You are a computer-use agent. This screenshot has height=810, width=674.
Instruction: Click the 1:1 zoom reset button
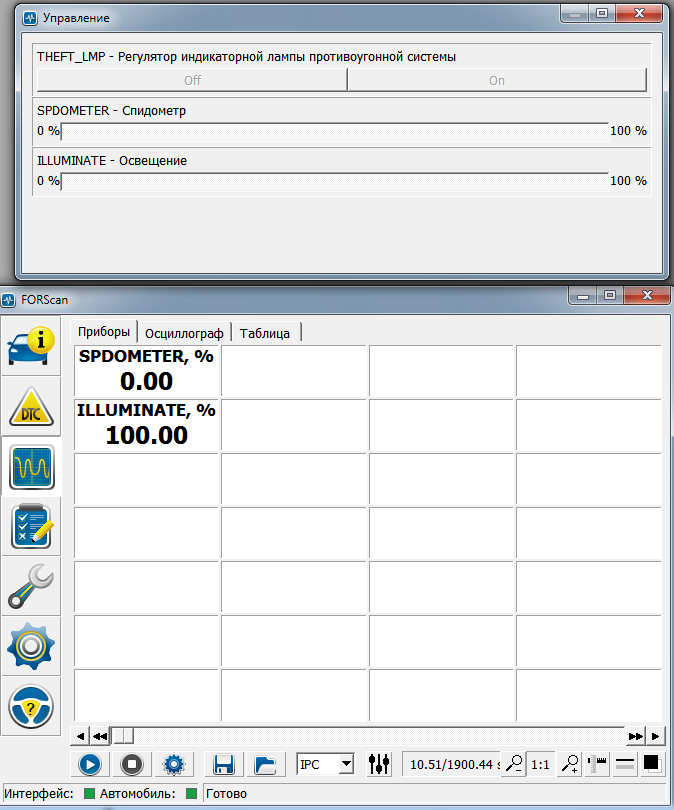click(540, 764)
